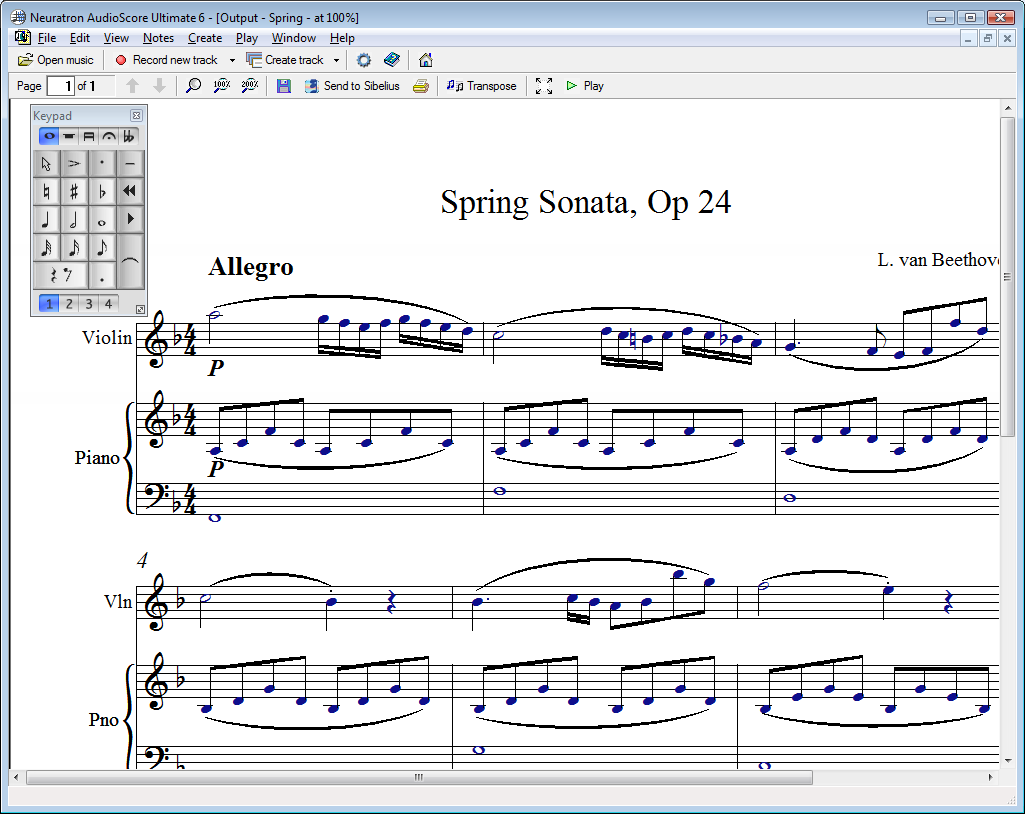Save the score with the floppy icon
Viewport: 1025px width, 814px height.
click(284, 86)
